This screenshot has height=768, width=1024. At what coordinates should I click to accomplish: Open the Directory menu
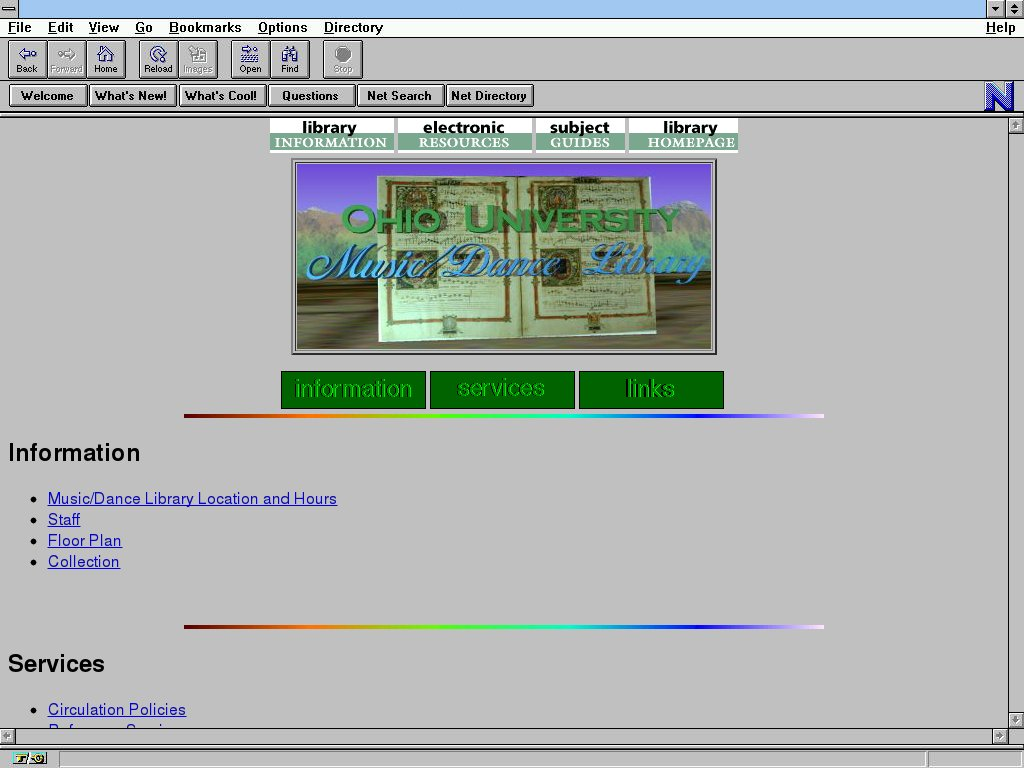tap(353, 27)
